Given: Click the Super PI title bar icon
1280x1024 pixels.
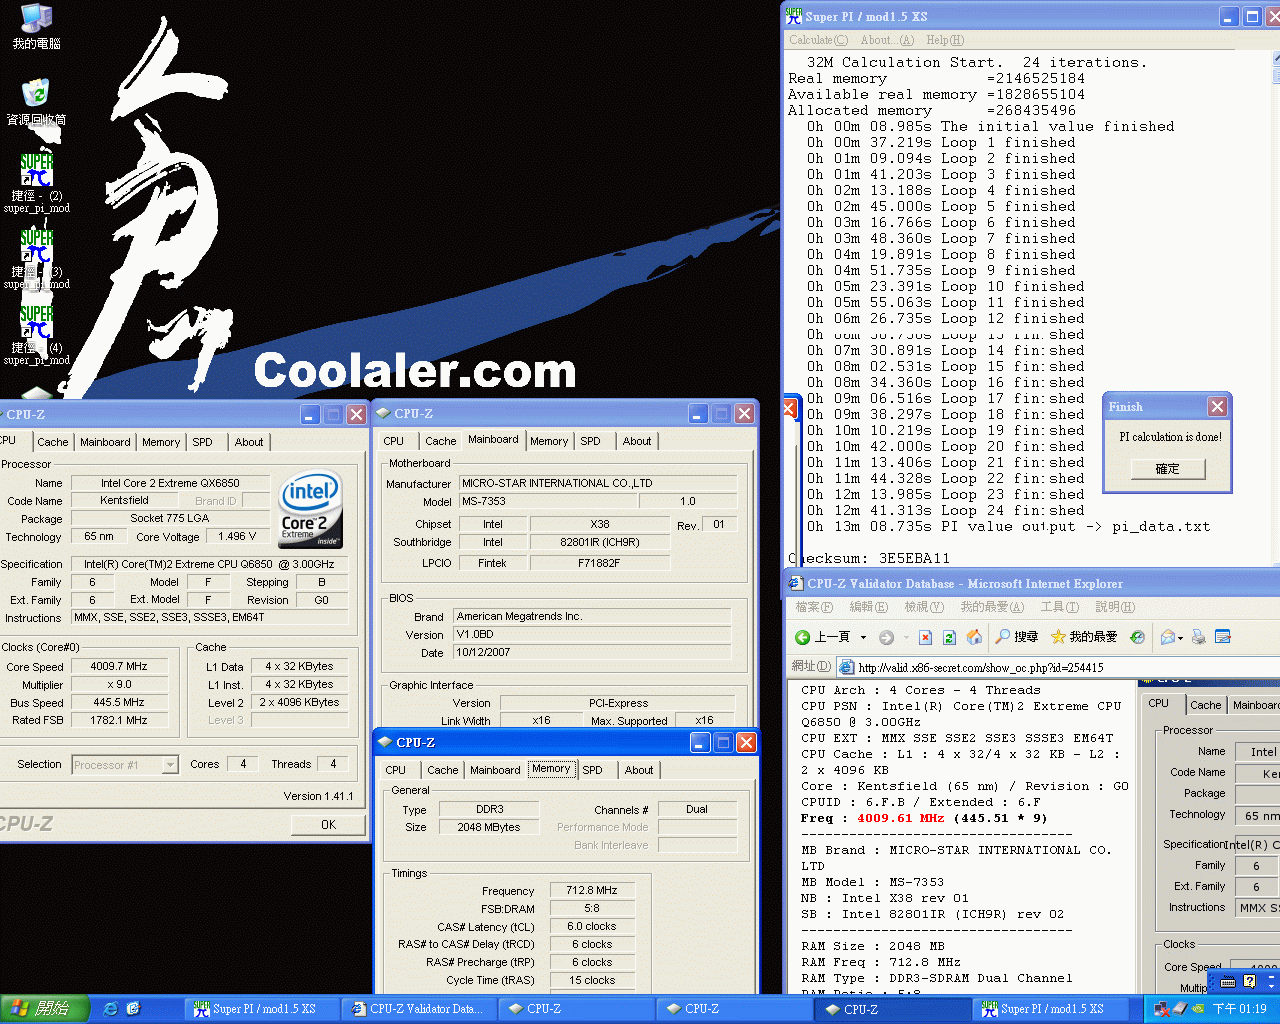Looking at the screenshot, I should pos(794,16).
